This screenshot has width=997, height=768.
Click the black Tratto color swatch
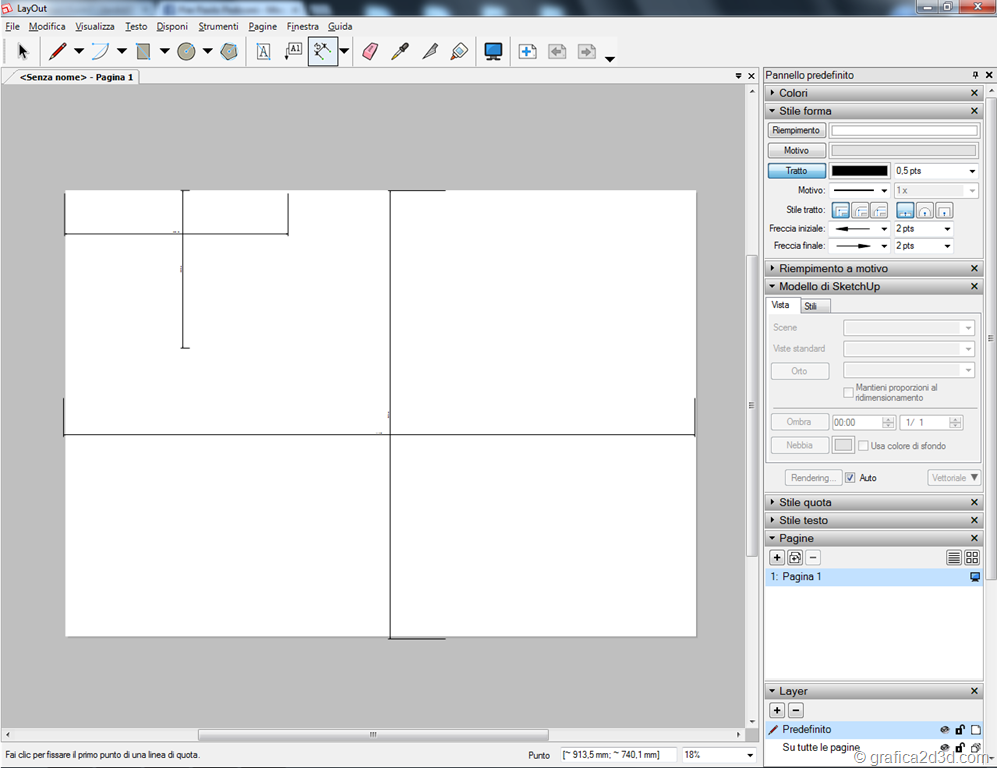point(859,171)
